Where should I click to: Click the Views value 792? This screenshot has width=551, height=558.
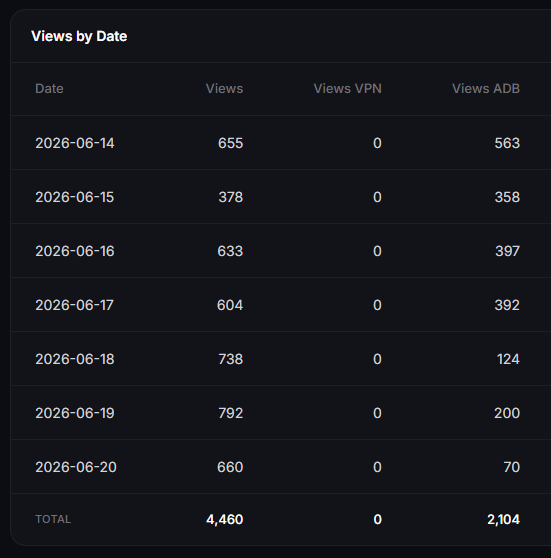231,413
